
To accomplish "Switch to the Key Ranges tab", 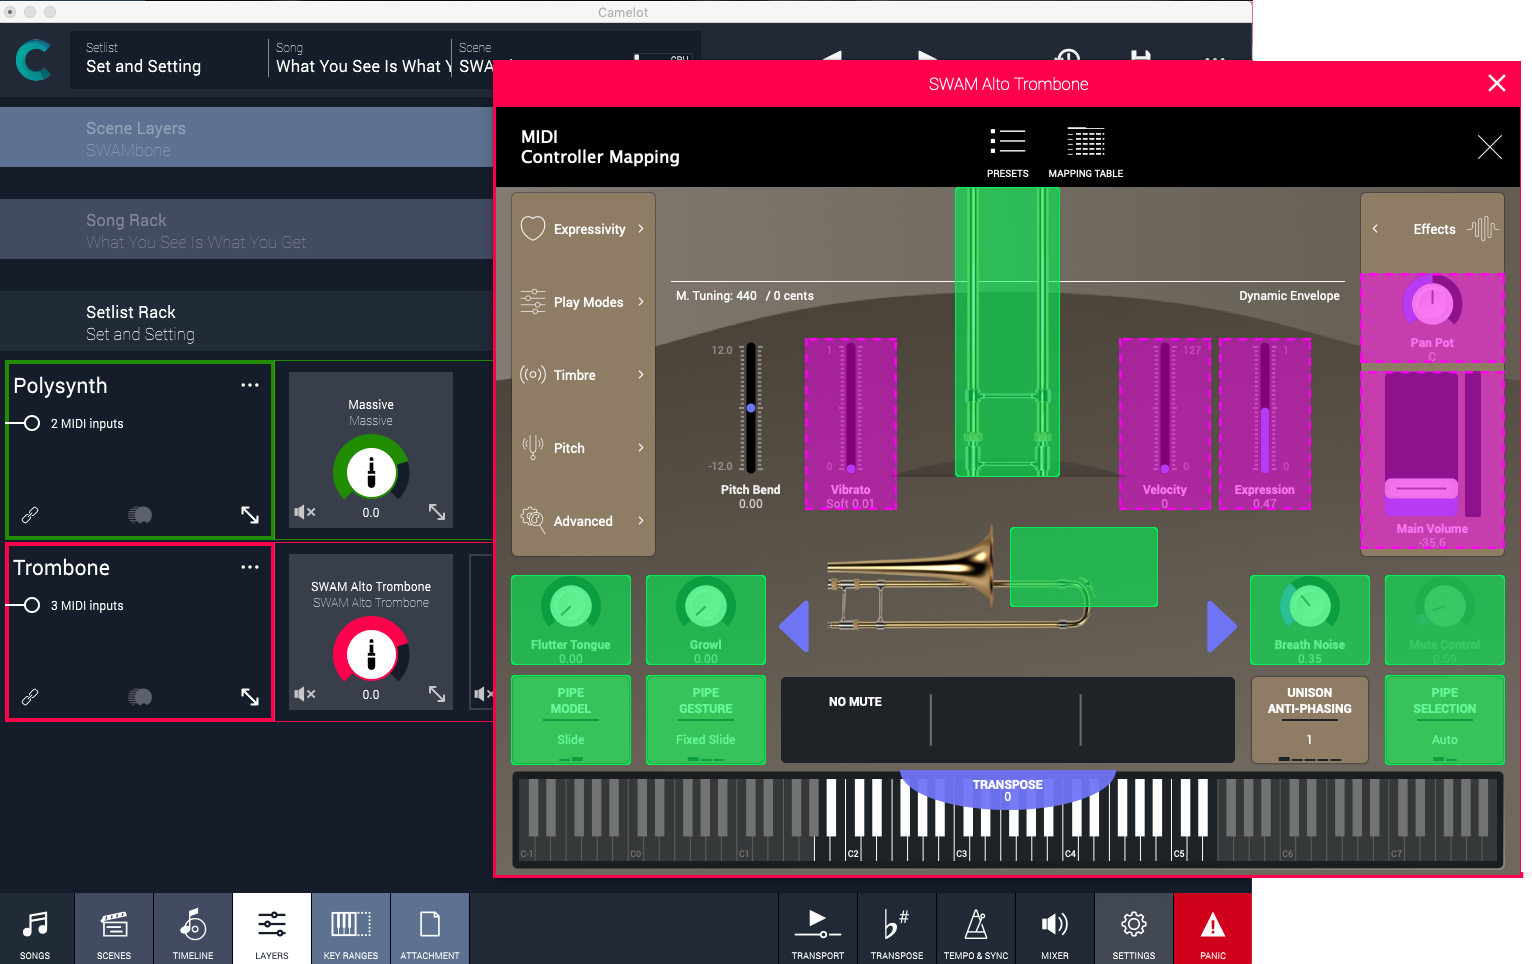I will point(351,928).
